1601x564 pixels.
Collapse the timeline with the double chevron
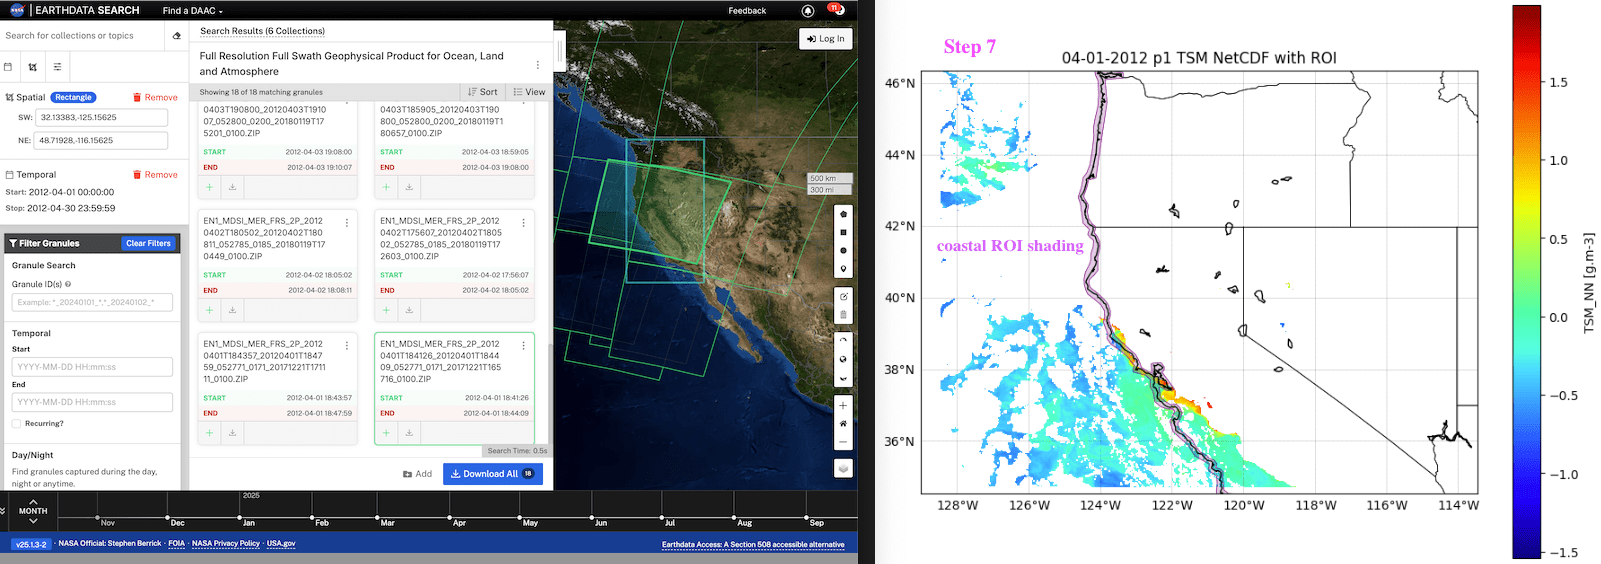point(3,510)
